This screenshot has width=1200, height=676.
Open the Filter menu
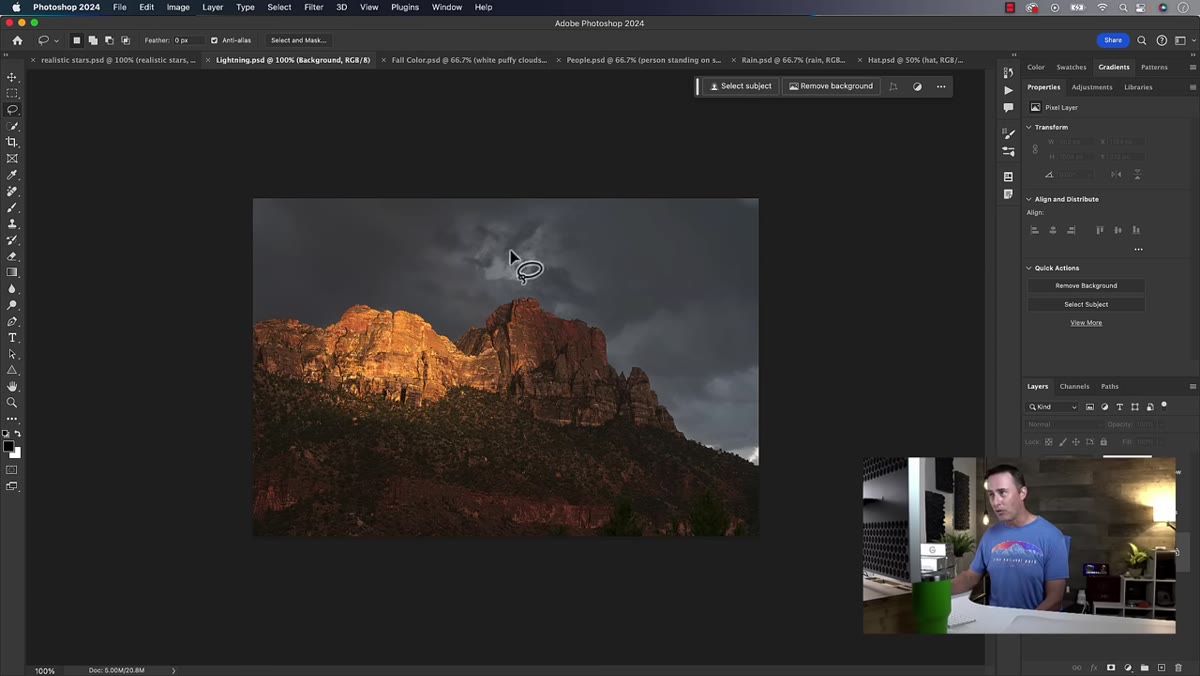pyautogui.click(x=313, y=7)
